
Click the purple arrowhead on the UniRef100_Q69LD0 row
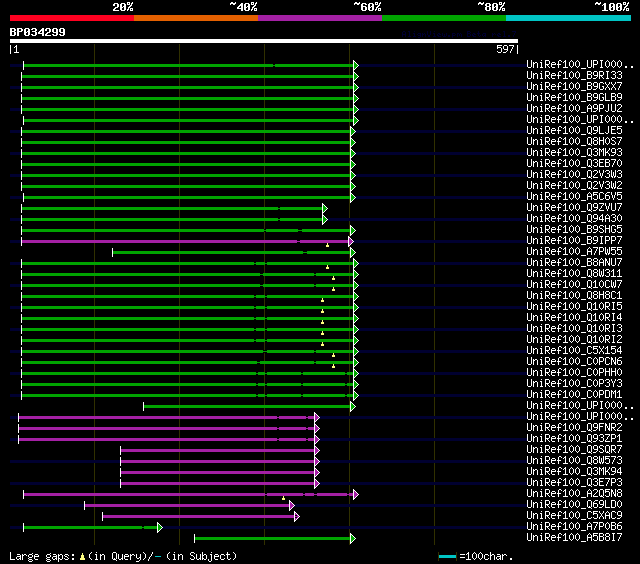[x=292, y=505]
